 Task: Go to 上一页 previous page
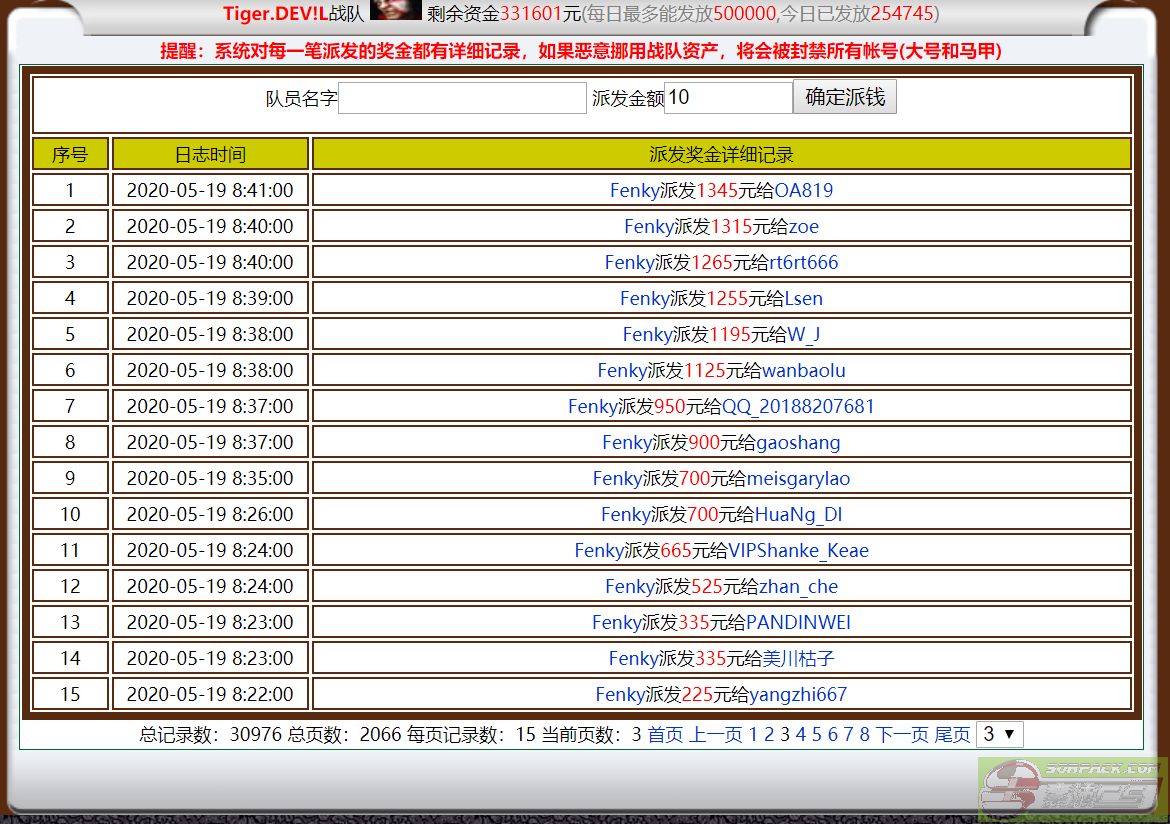click(715, 735)
